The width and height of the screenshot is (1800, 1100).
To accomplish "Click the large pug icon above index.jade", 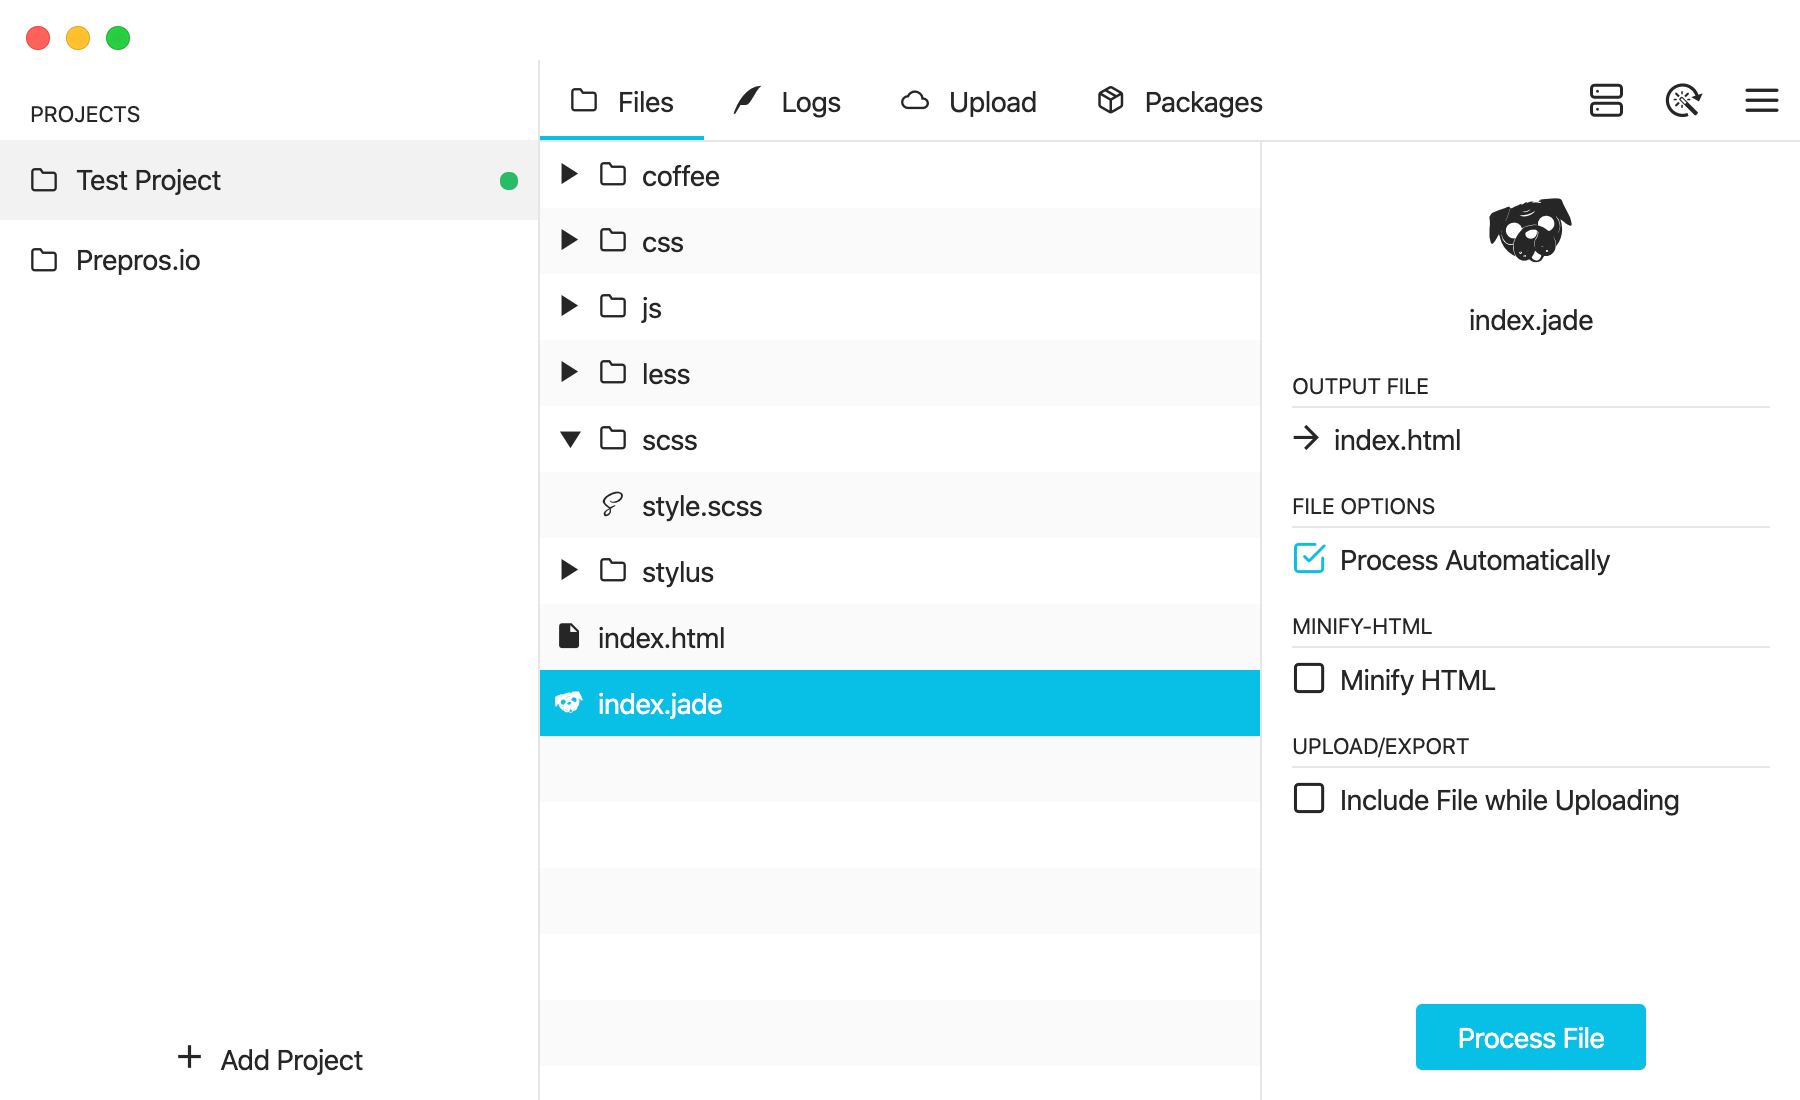I will point(1530,230).
